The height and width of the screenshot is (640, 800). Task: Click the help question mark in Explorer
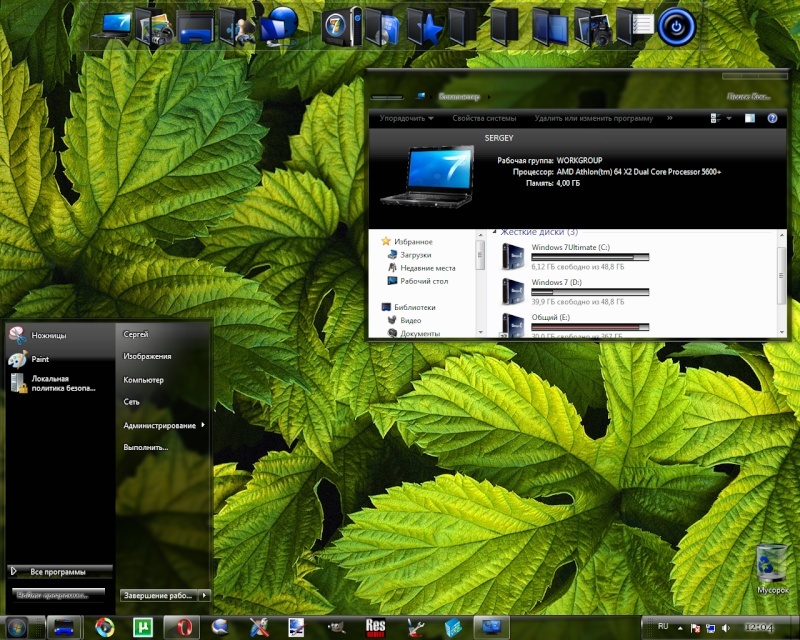coord(772,118)
